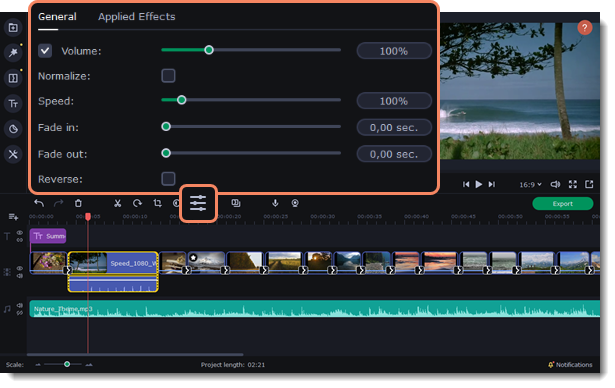Select the Speed_1080 video clip
Image resolution: width=615 pixels, height=388 pixels.
113,271
